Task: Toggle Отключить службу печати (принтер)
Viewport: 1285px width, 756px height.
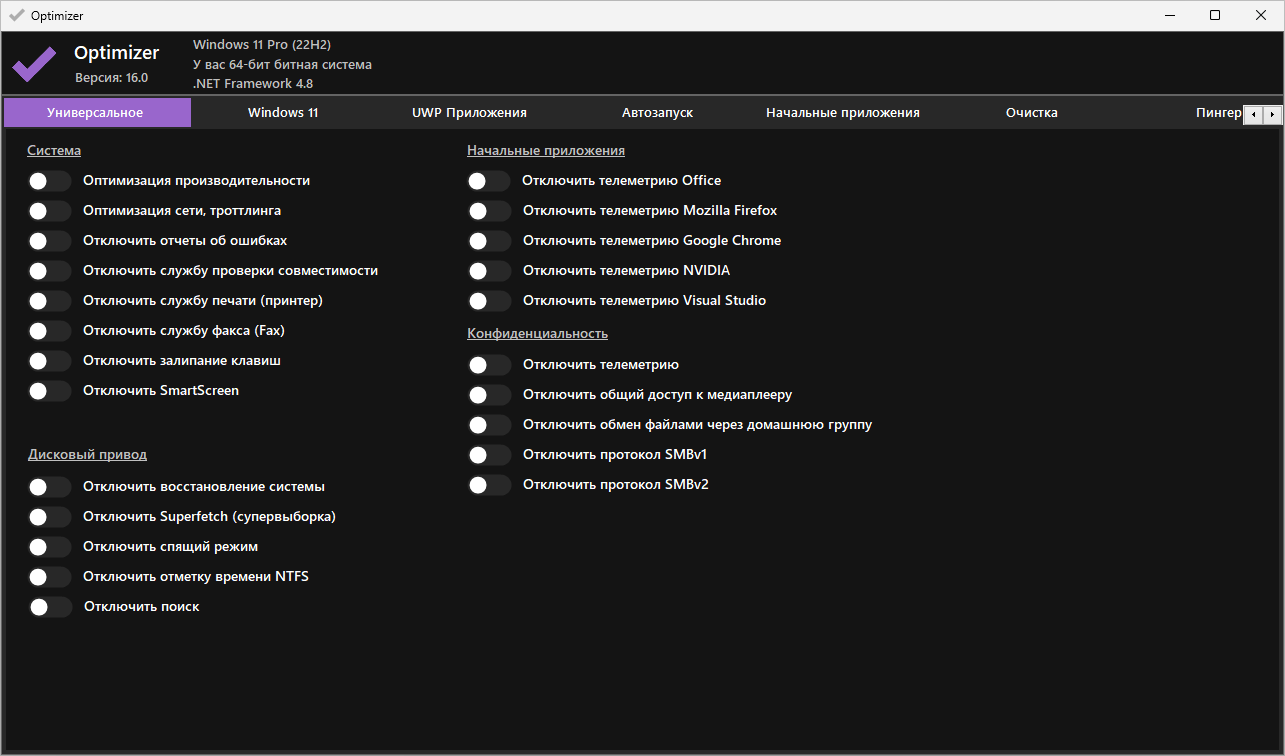Action: click(49, 301)
